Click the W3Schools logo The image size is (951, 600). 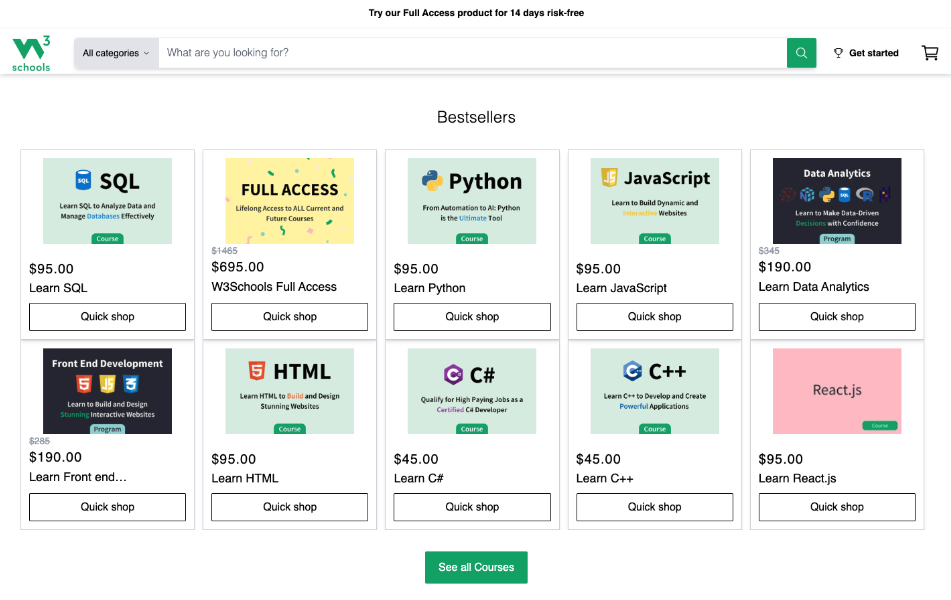[x=31, y=53]
